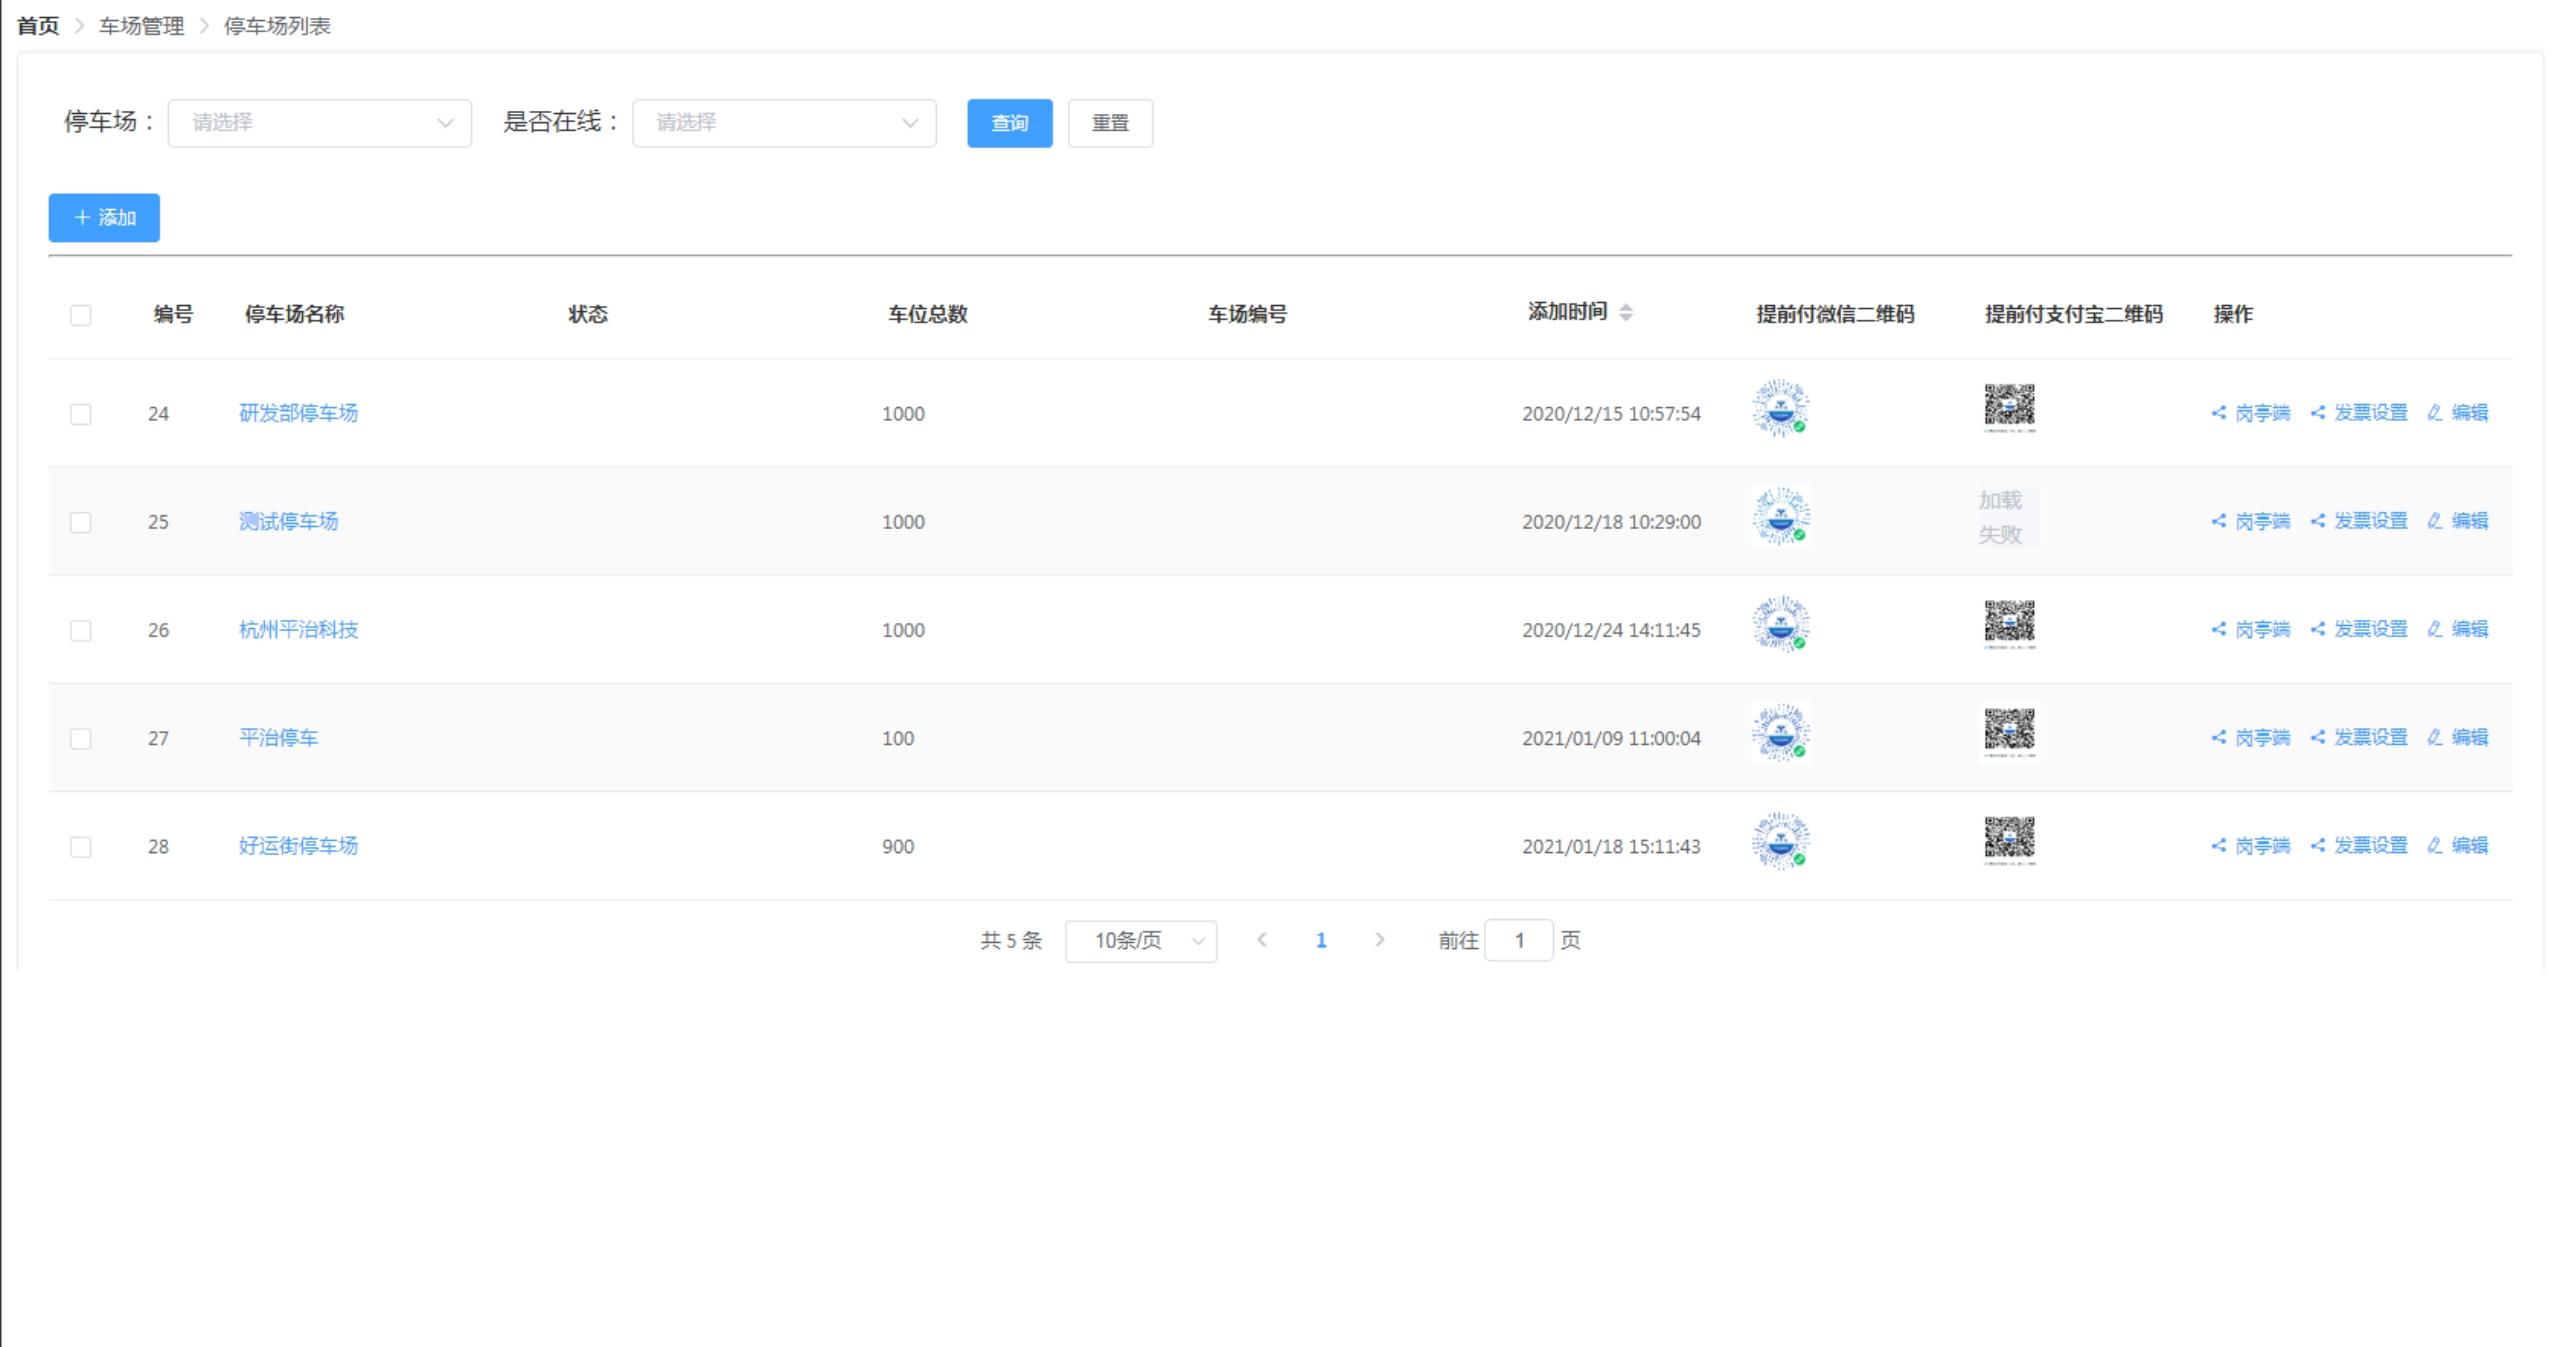View WeChat QR code for 测试停车场

[x=1781, y=516]
